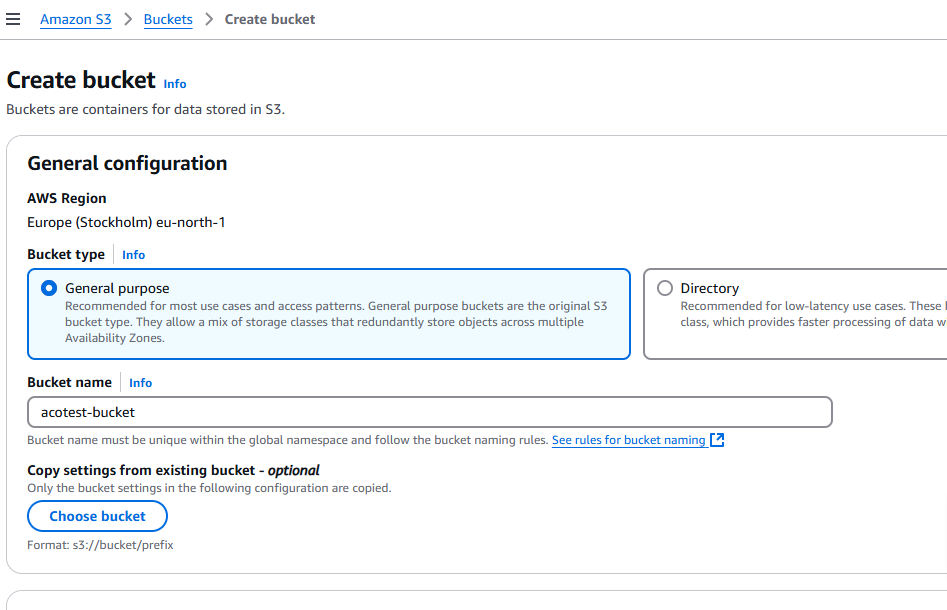This screenshot has width=947, height=610.
Task: Select the Directory bucket type radio button
Action: pyautogui.click(x=665, y=288)
